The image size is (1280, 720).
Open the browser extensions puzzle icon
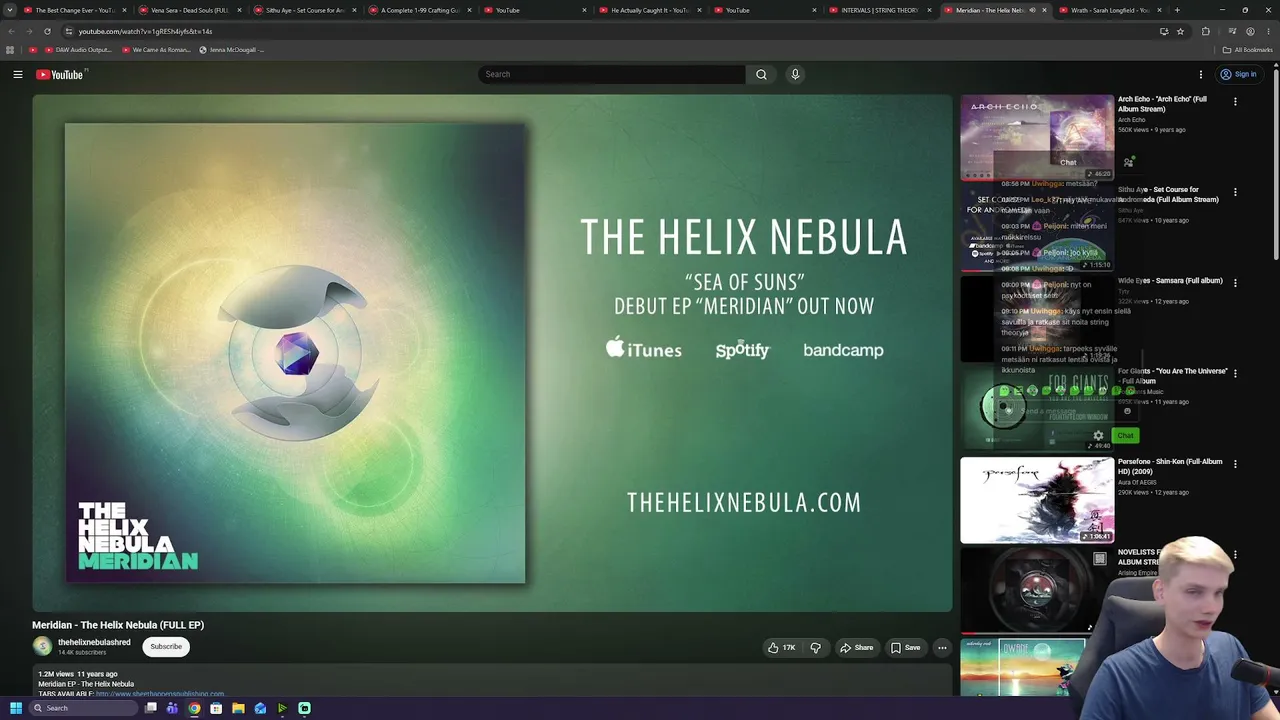click(x=1205, y=31)
